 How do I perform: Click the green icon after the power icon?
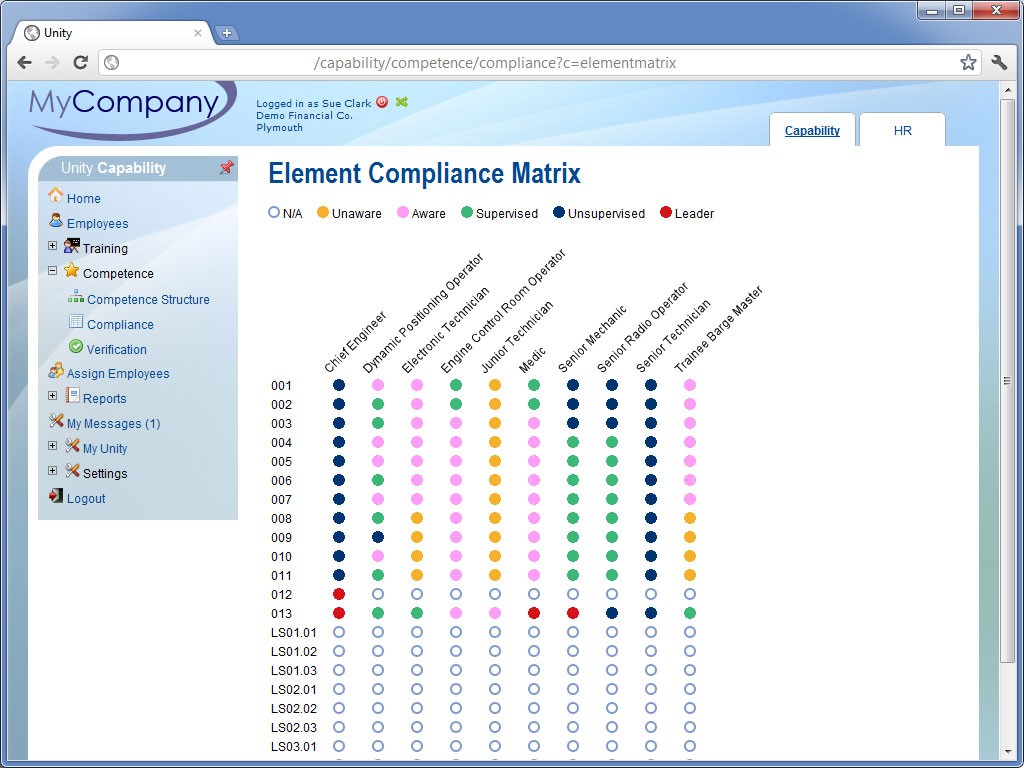tap(401, 102)
